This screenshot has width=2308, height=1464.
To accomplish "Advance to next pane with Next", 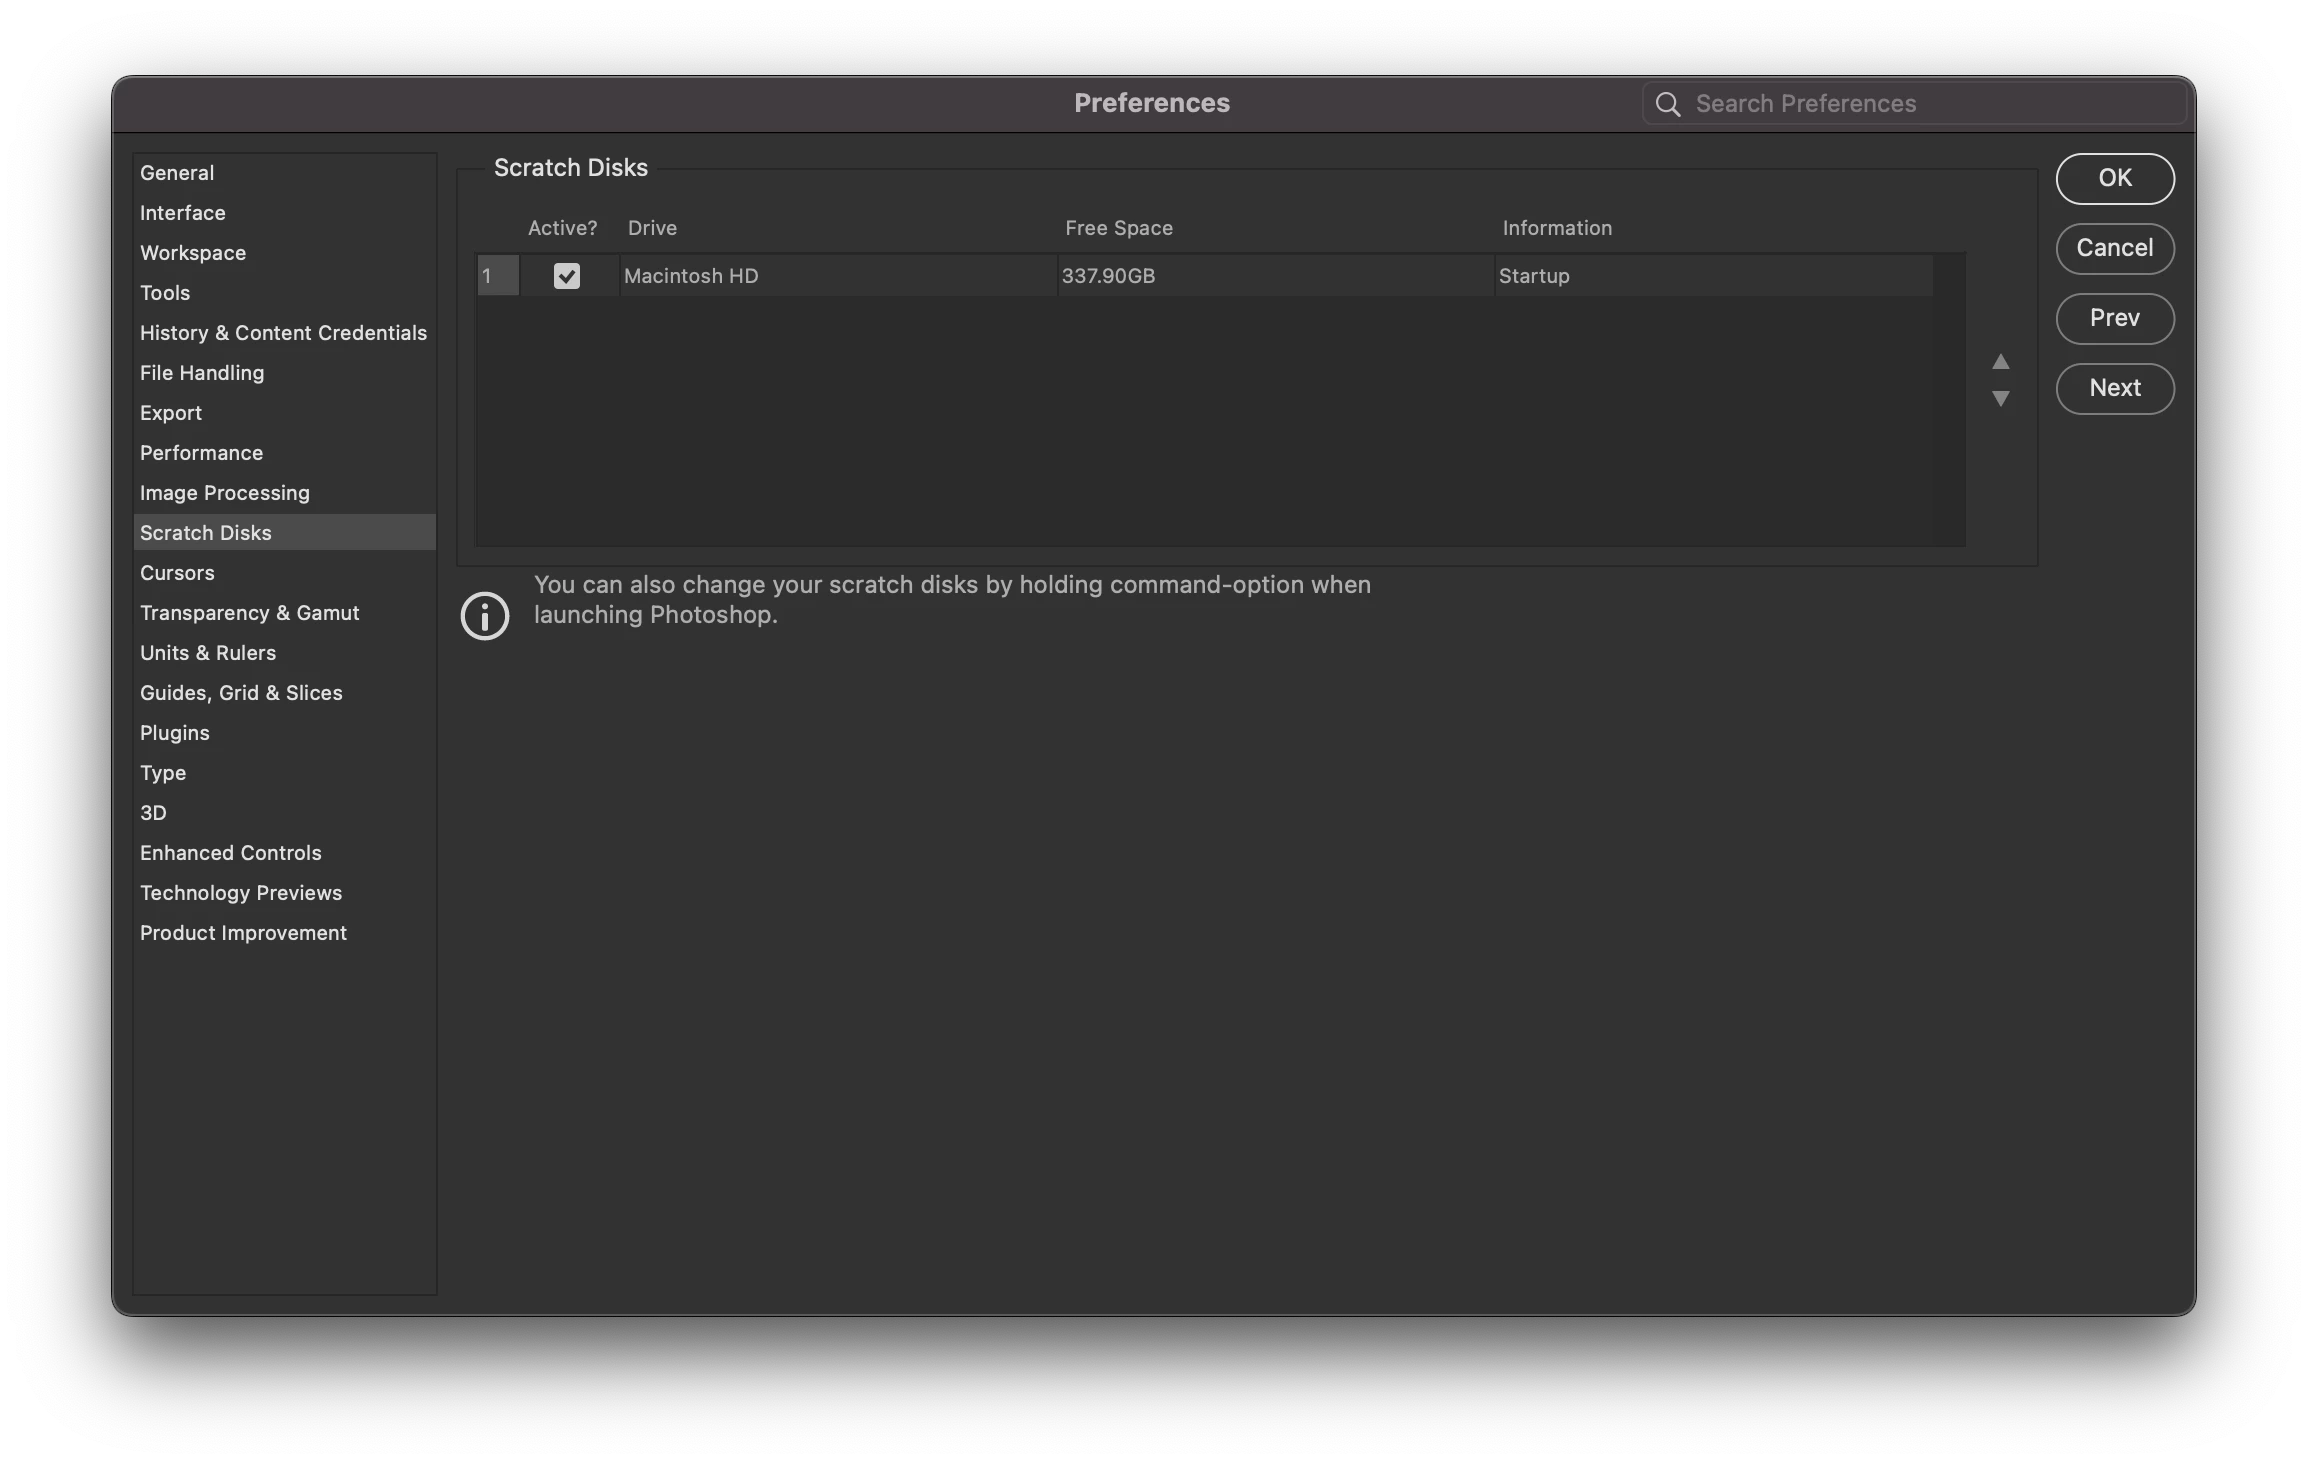I will pos(2114,388).
